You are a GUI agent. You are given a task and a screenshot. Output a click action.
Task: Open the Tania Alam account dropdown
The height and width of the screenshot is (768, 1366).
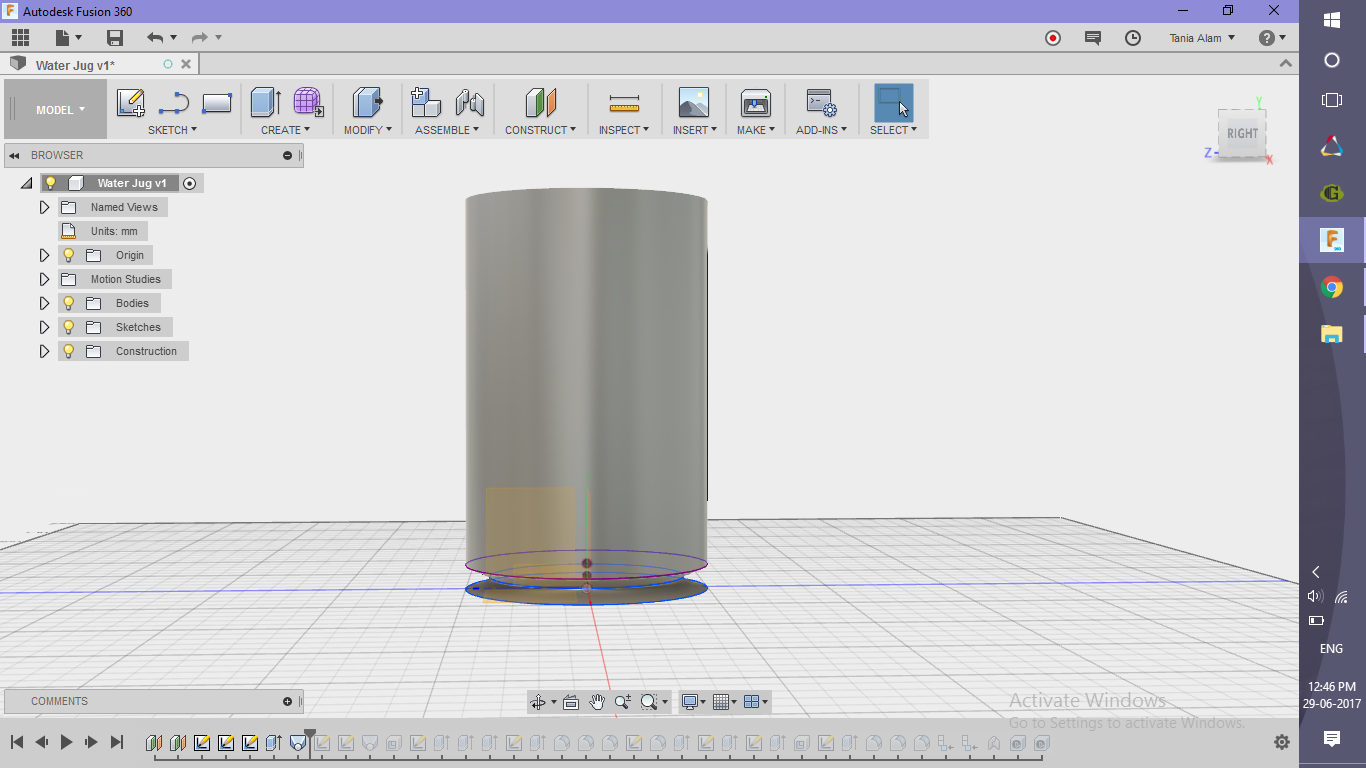click(1202, 38)
